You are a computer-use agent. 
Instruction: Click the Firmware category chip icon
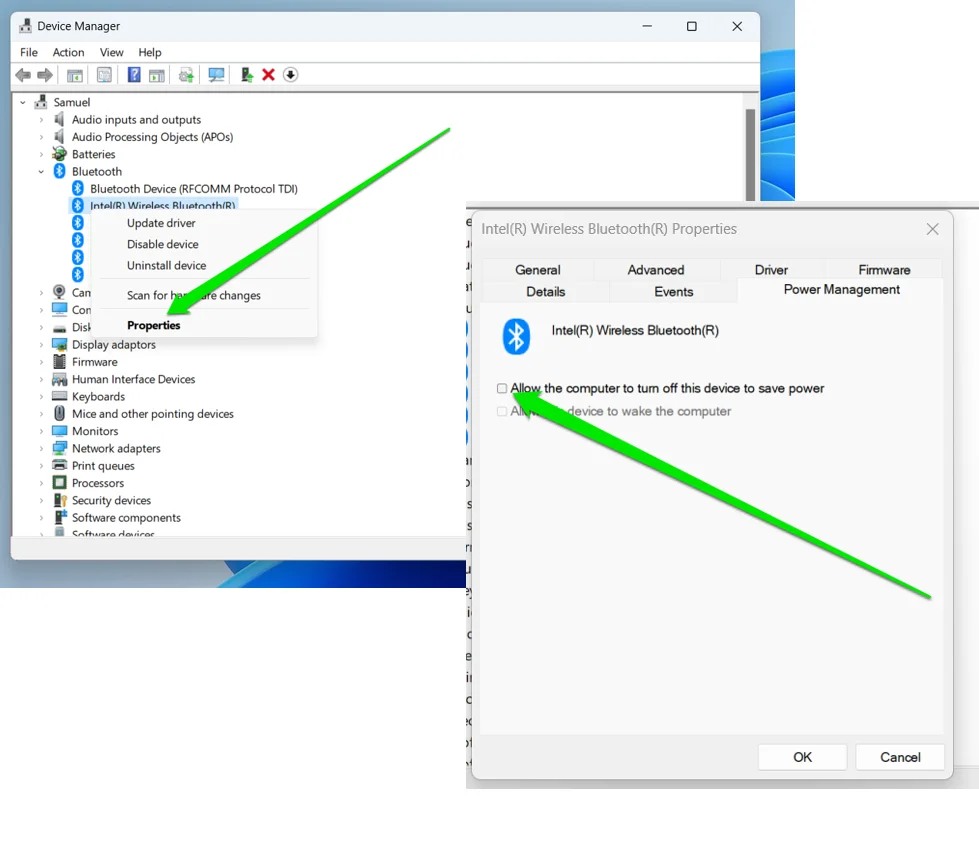tap(59, 362)
